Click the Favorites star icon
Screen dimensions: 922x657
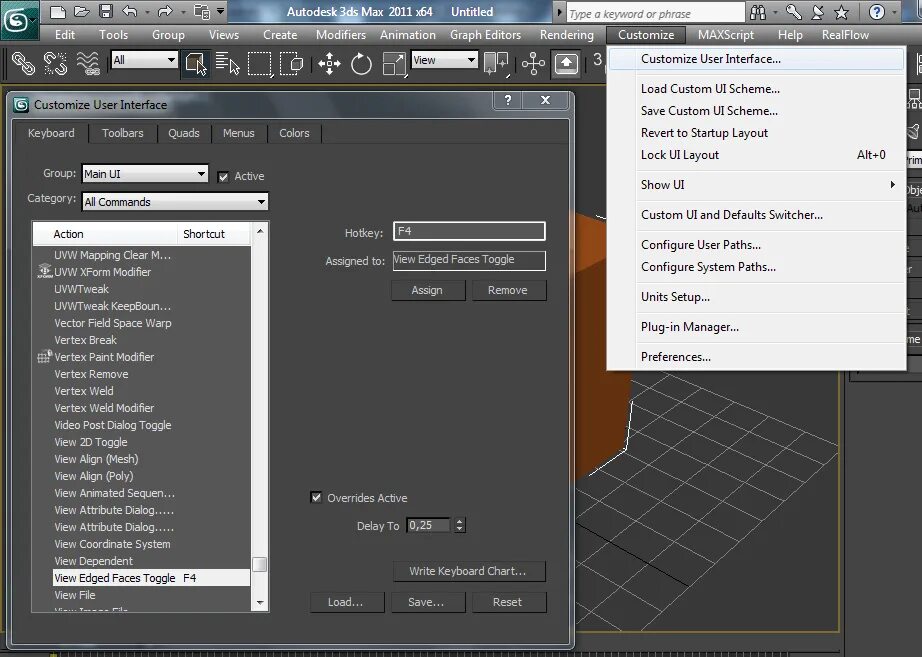tap(841, 12)
